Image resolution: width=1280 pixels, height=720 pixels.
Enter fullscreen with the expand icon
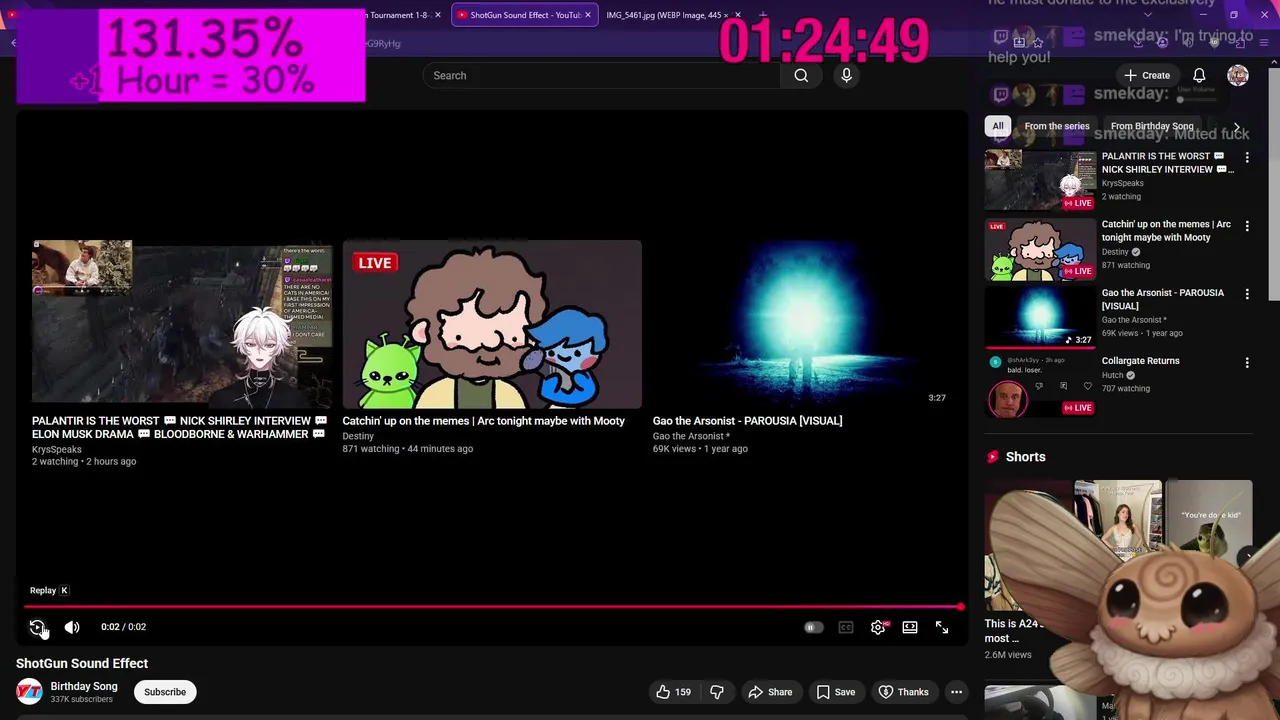(942, 627)
